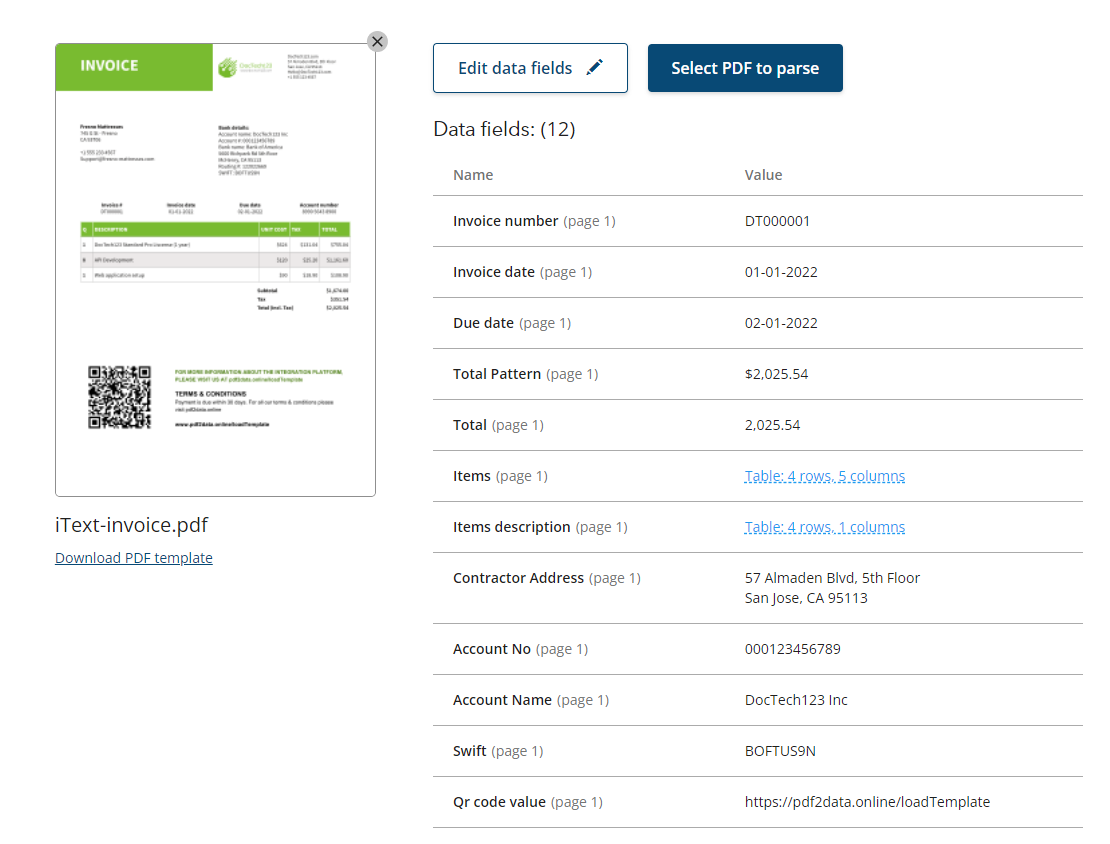The width and height of the screenshot is (1110, 844).
Task: Select the Account Name value DocTech123 Inc
Action: (796, 700)
